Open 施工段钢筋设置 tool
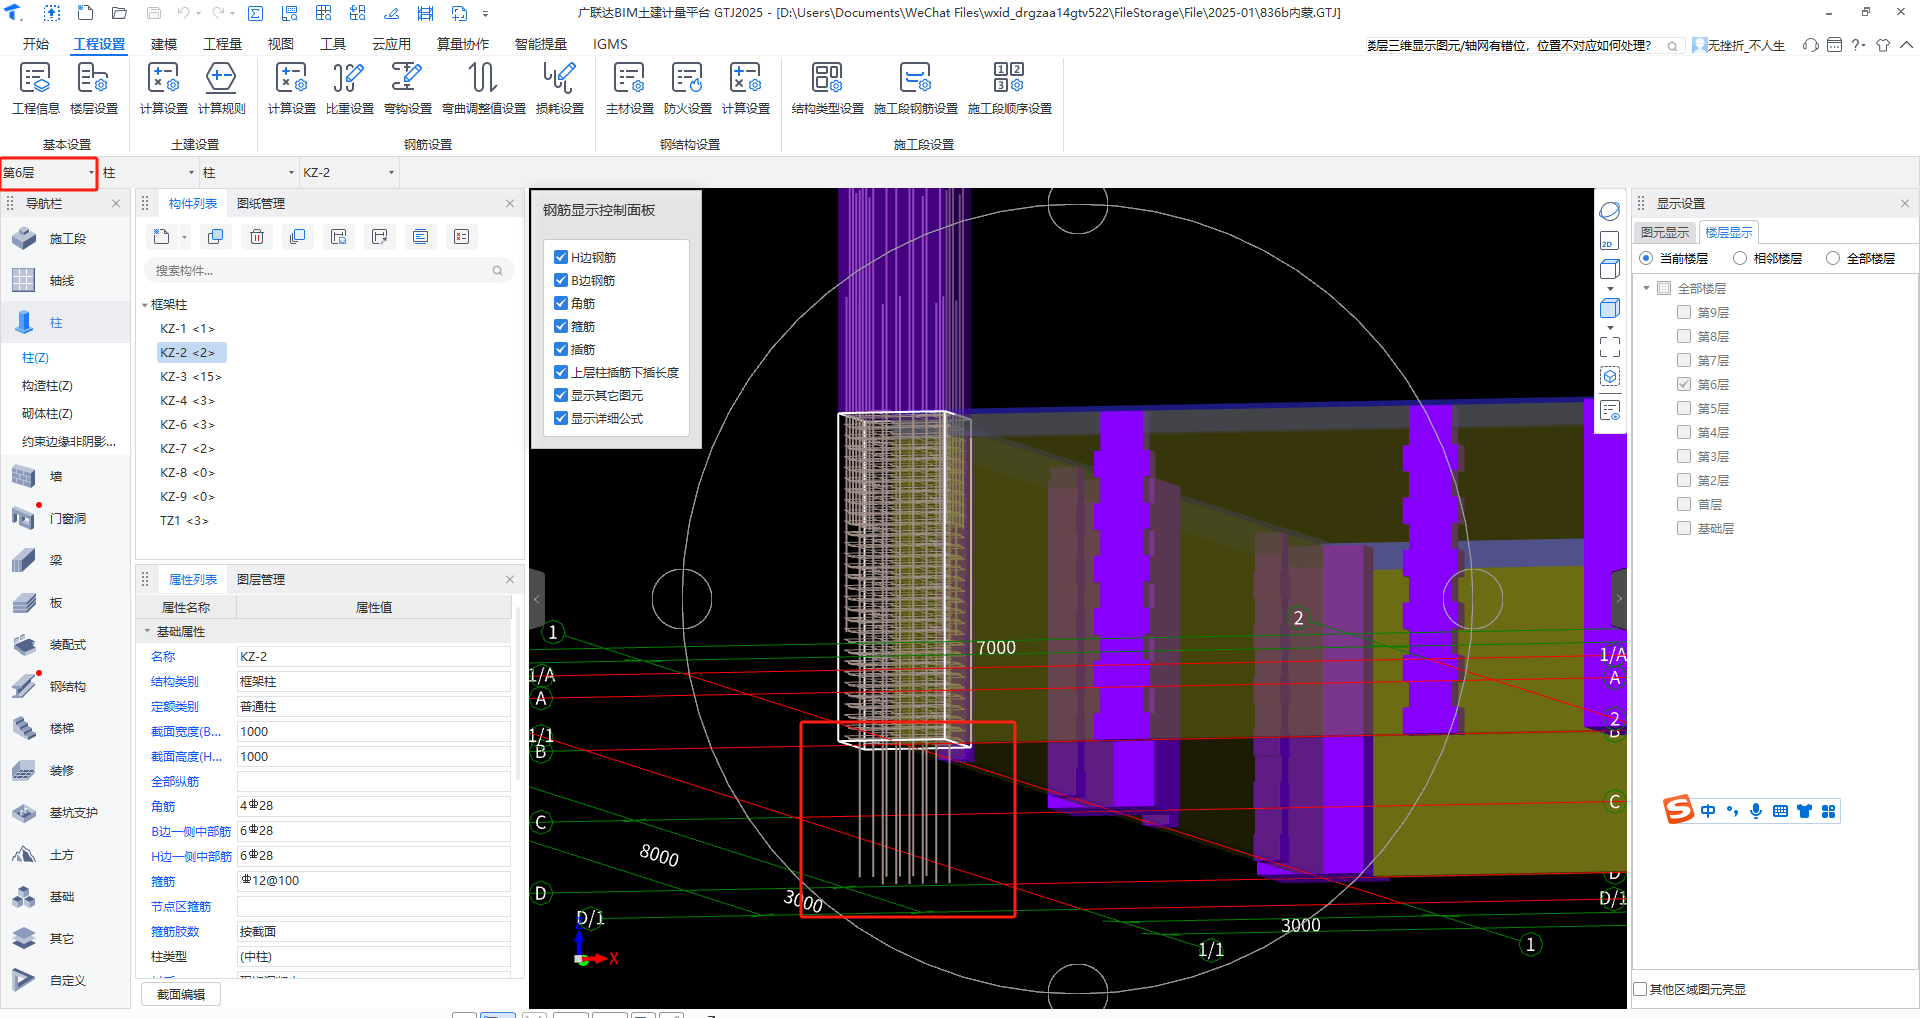1920x1018 pixels. point(915,88)
